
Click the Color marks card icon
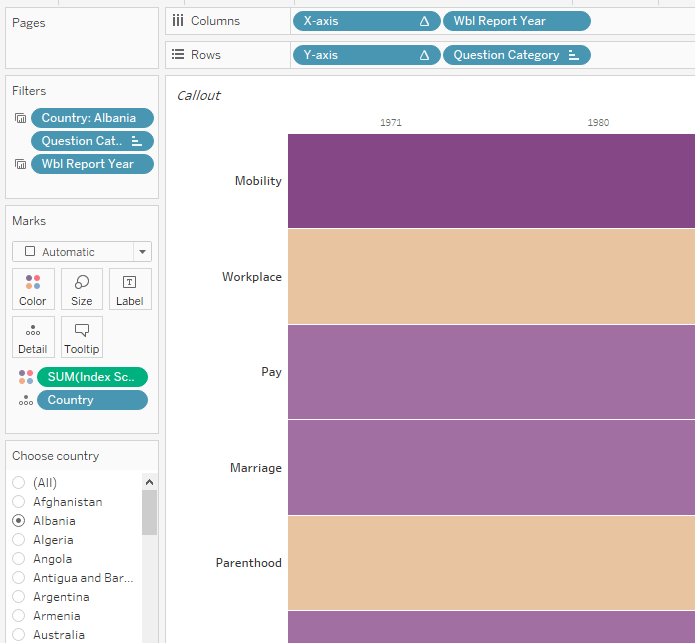33,289
